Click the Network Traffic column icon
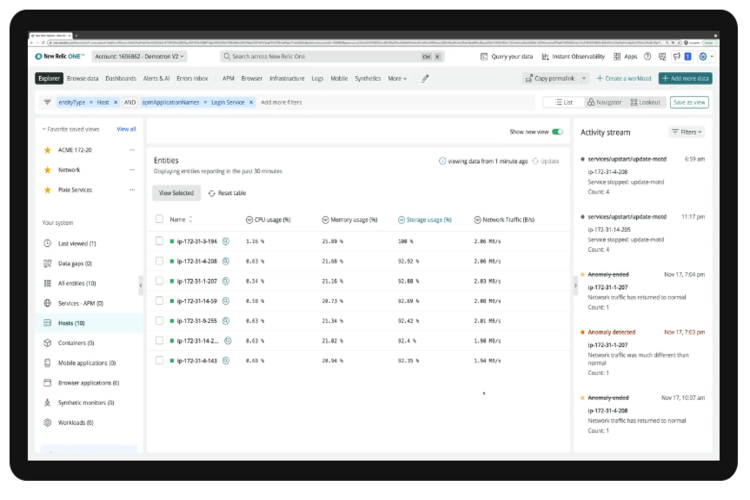750x500 pixels. pos(477,220)
